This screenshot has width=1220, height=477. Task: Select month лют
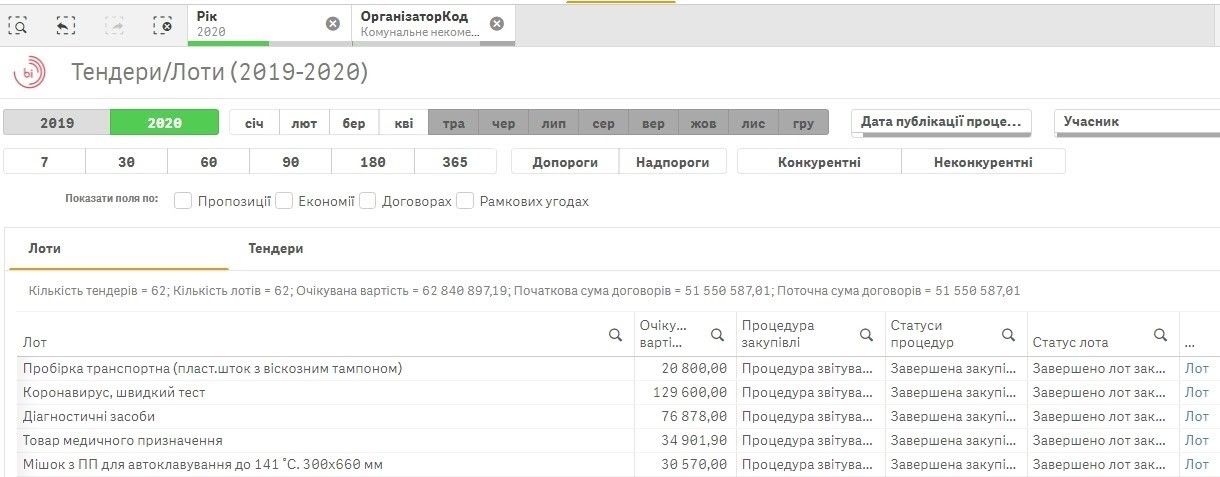[x=304, y=123]
